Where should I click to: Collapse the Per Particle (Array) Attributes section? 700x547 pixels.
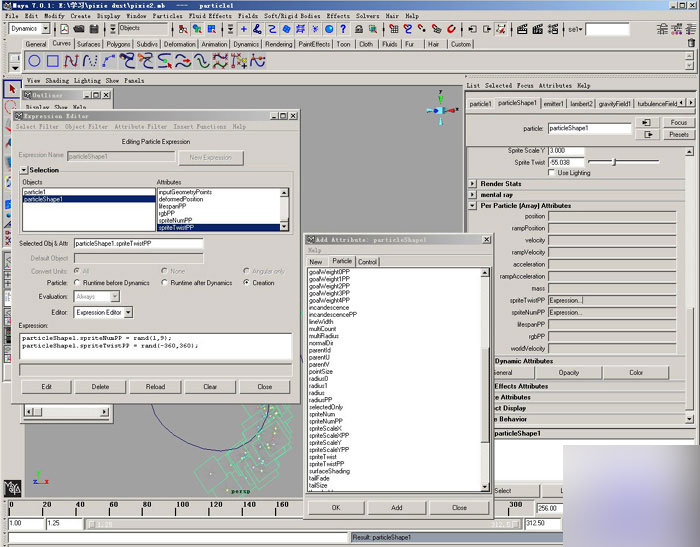473,205
